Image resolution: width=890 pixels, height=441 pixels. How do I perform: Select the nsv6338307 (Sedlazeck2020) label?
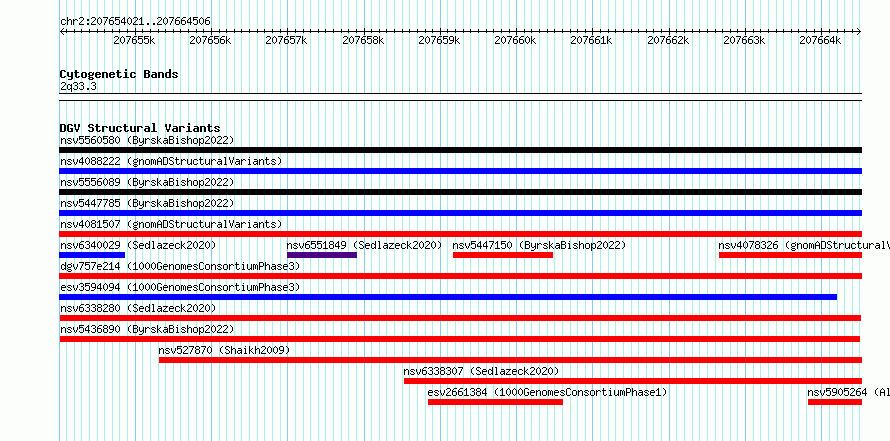(x=481, y=371)
